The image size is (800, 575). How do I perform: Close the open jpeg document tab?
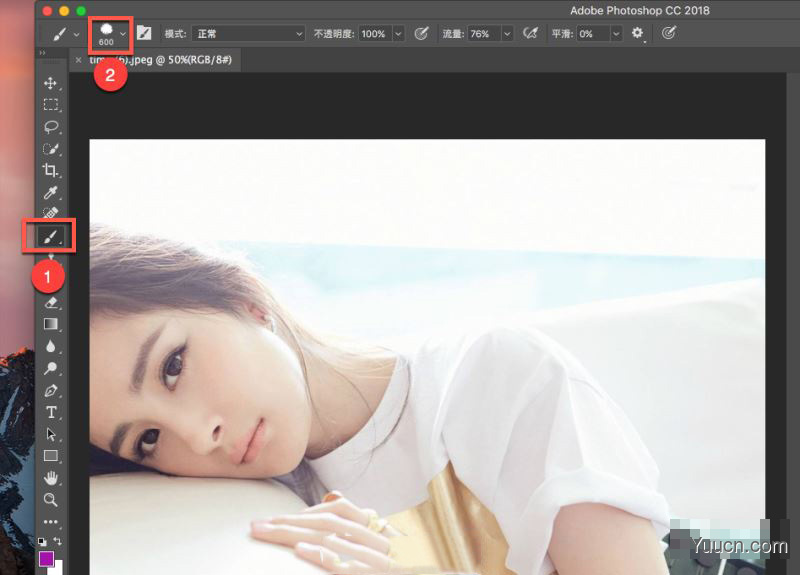78,60
